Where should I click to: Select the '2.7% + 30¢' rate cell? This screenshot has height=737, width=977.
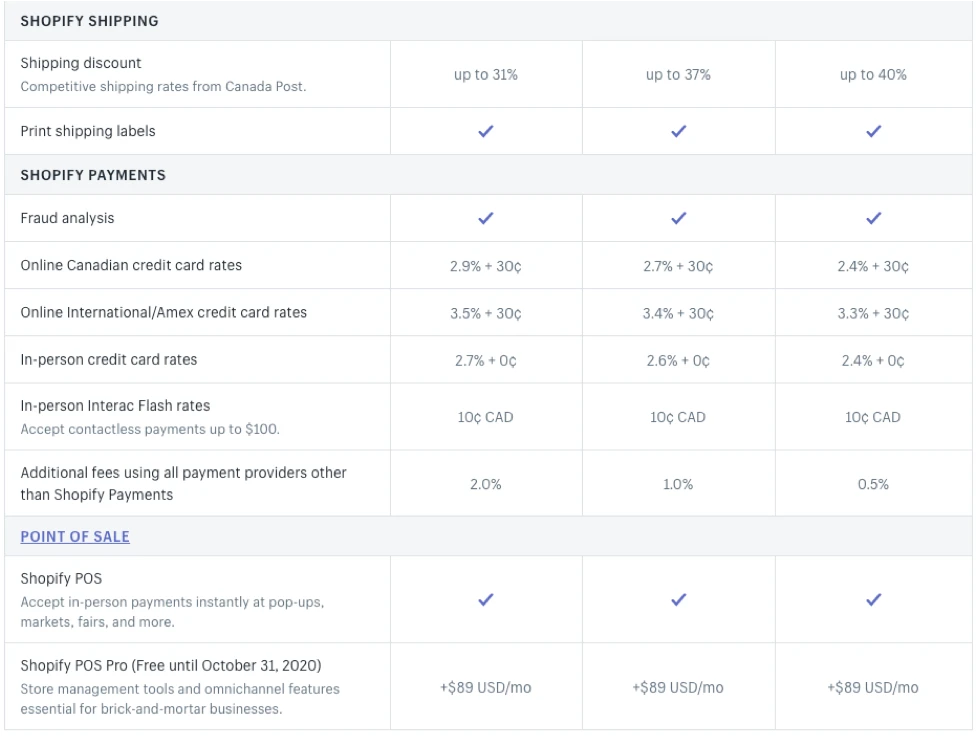pyautogui.click(x=678, y=266)
